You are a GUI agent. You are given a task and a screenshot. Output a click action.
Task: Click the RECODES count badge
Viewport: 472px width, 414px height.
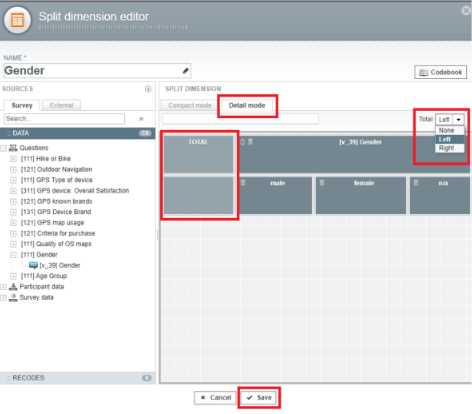[x=147, y=378]
